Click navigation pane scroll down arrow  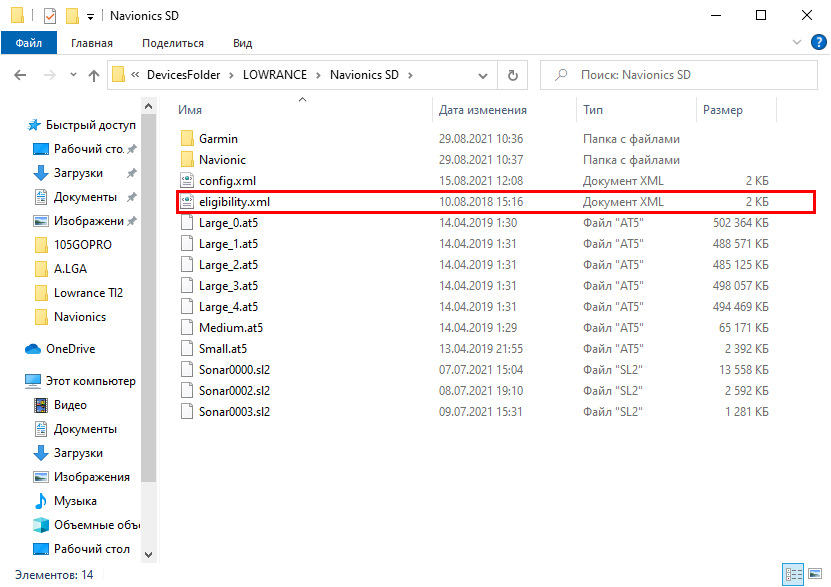(x=148, y=555)
